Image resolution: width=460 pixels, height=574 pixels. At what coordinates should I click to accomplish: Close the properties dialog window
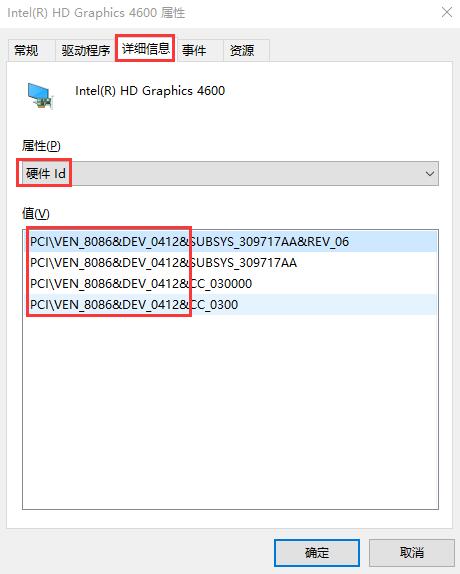point(447,12)
